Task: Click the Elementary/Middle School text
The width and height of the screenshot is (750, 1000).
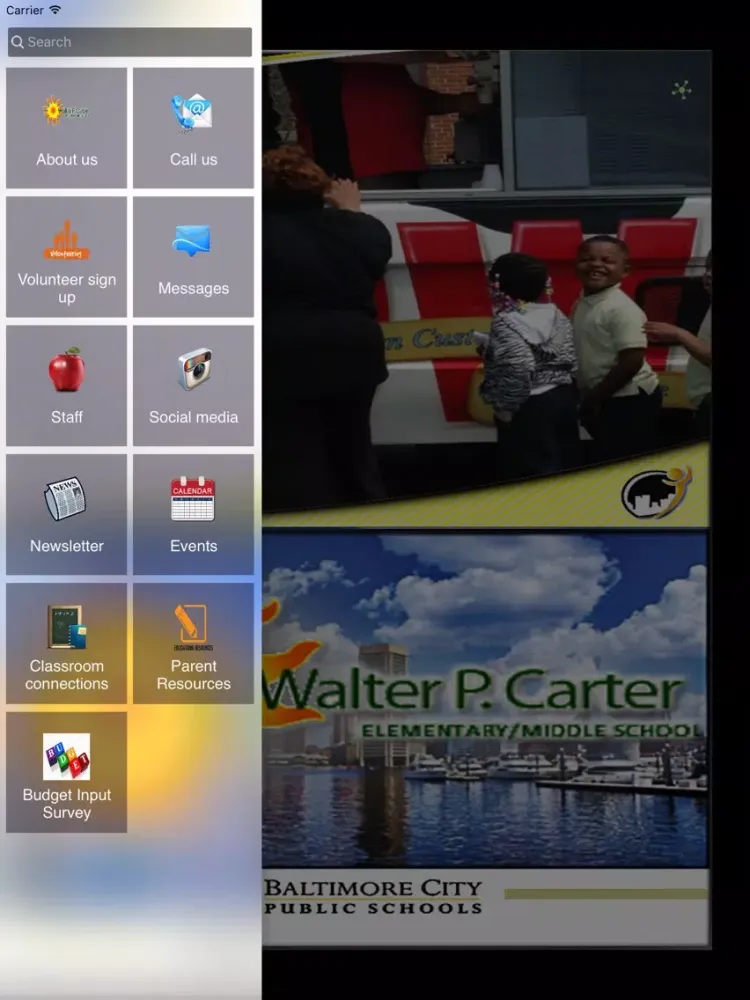Action: tap(532, 731)
